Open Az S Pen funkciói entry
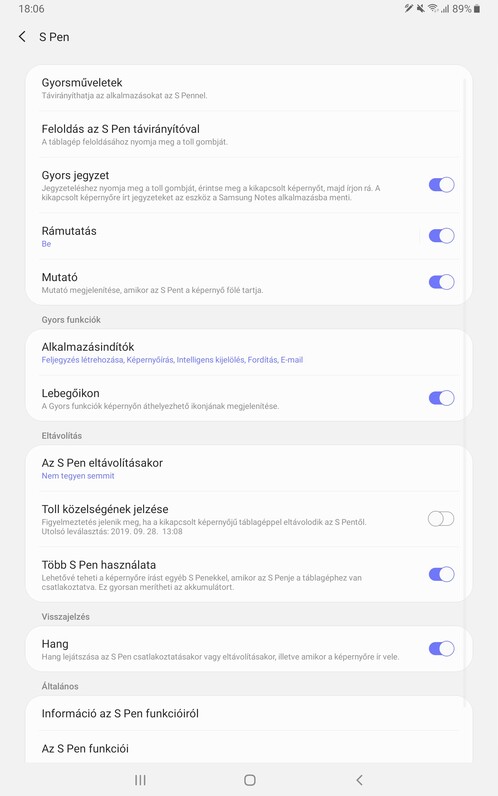 (x=249, y=748)
